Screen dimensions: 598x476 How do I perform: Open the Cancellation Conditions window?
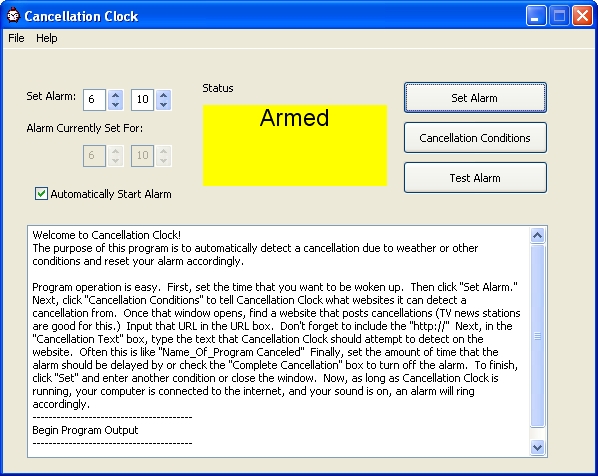pyautogui.click(x=475, y=138)
